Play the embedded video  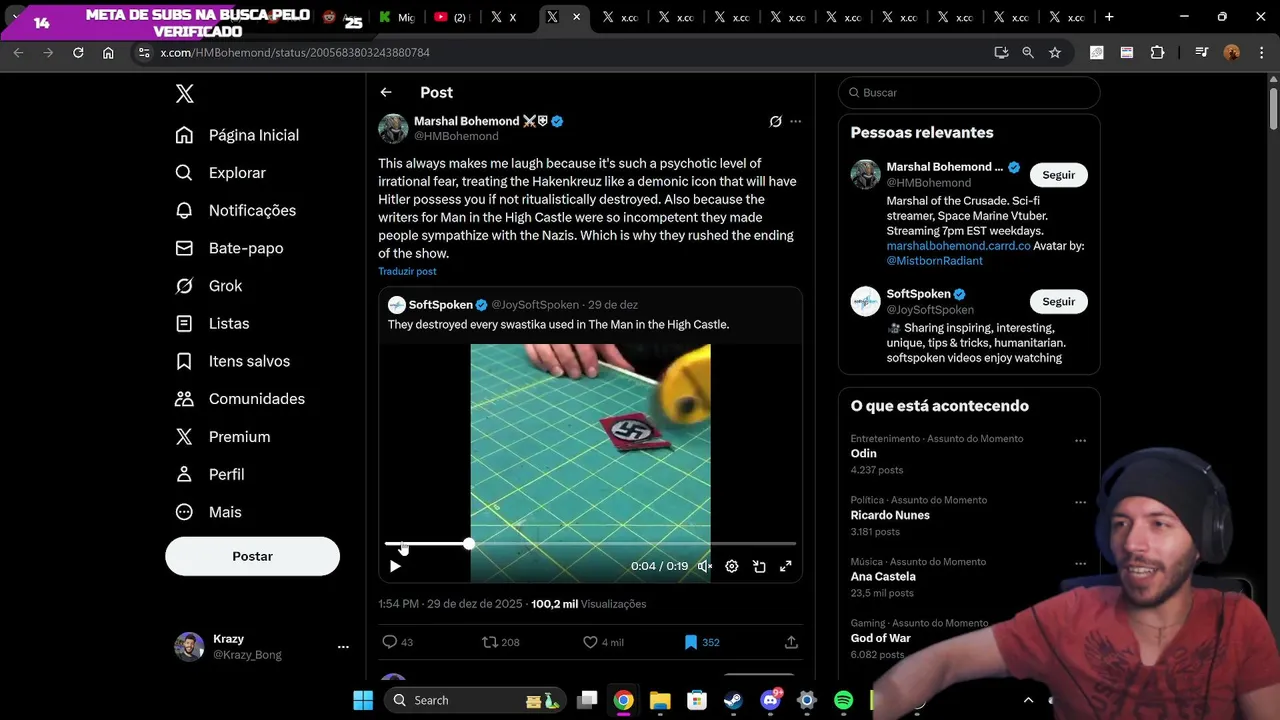(x=395, y=566)
